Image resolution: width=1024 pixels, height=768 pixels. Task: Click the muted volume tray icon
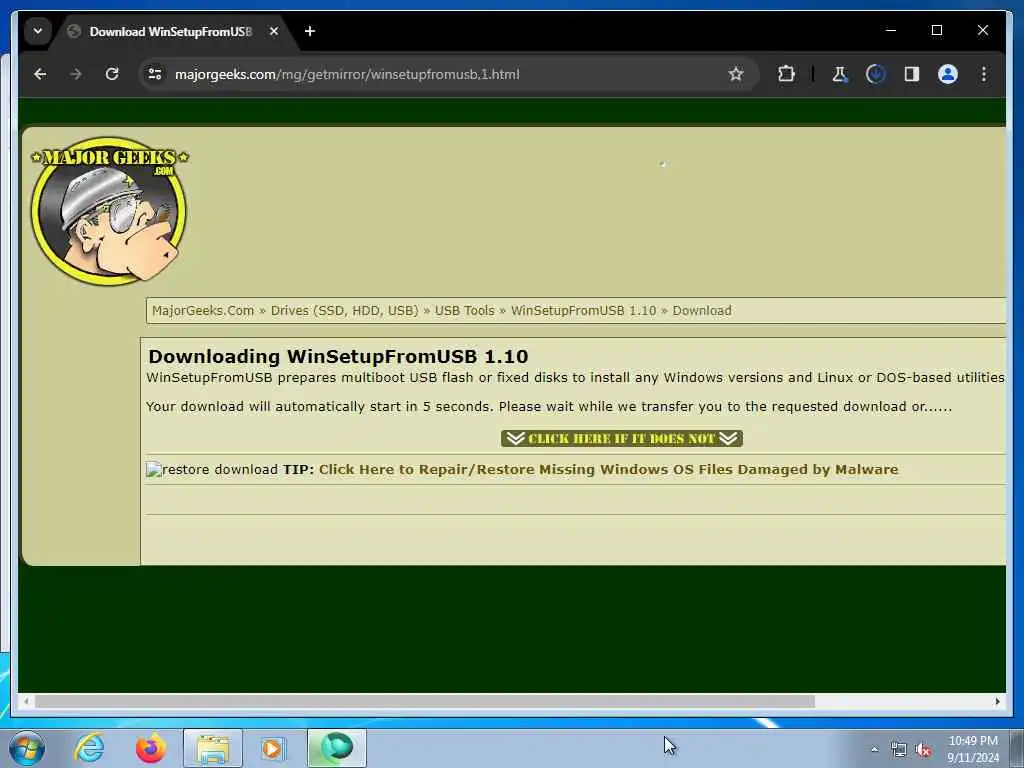(923, 750)
